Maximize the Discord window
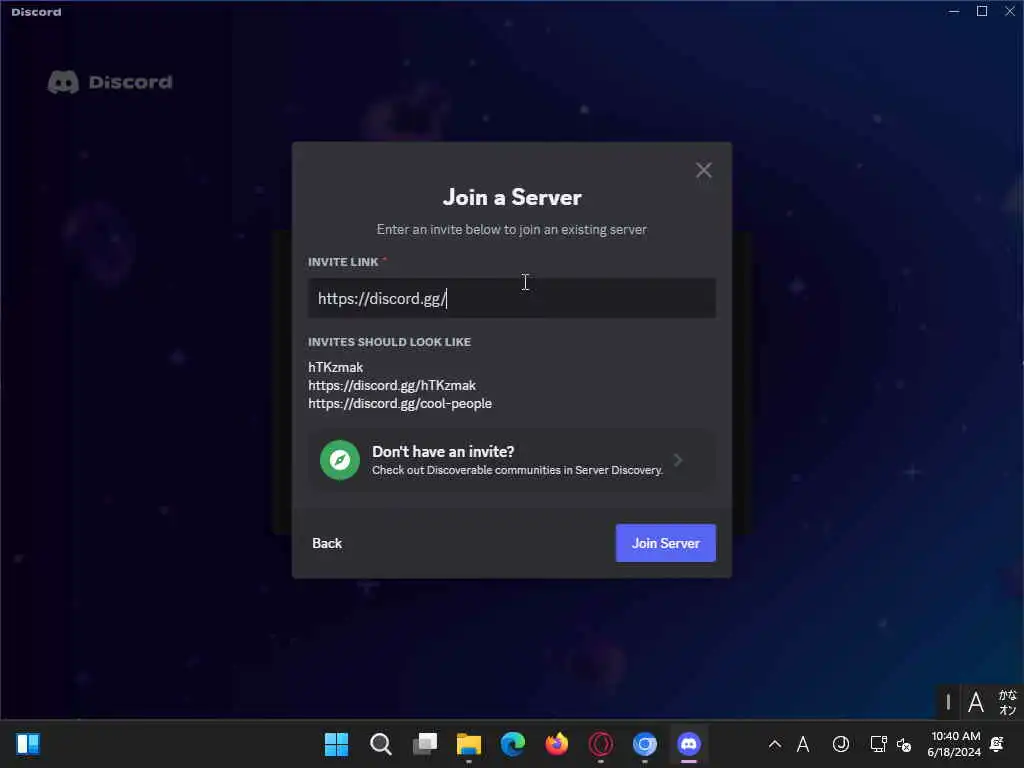Screen dimensions: 1024x768 pos(982,11)
